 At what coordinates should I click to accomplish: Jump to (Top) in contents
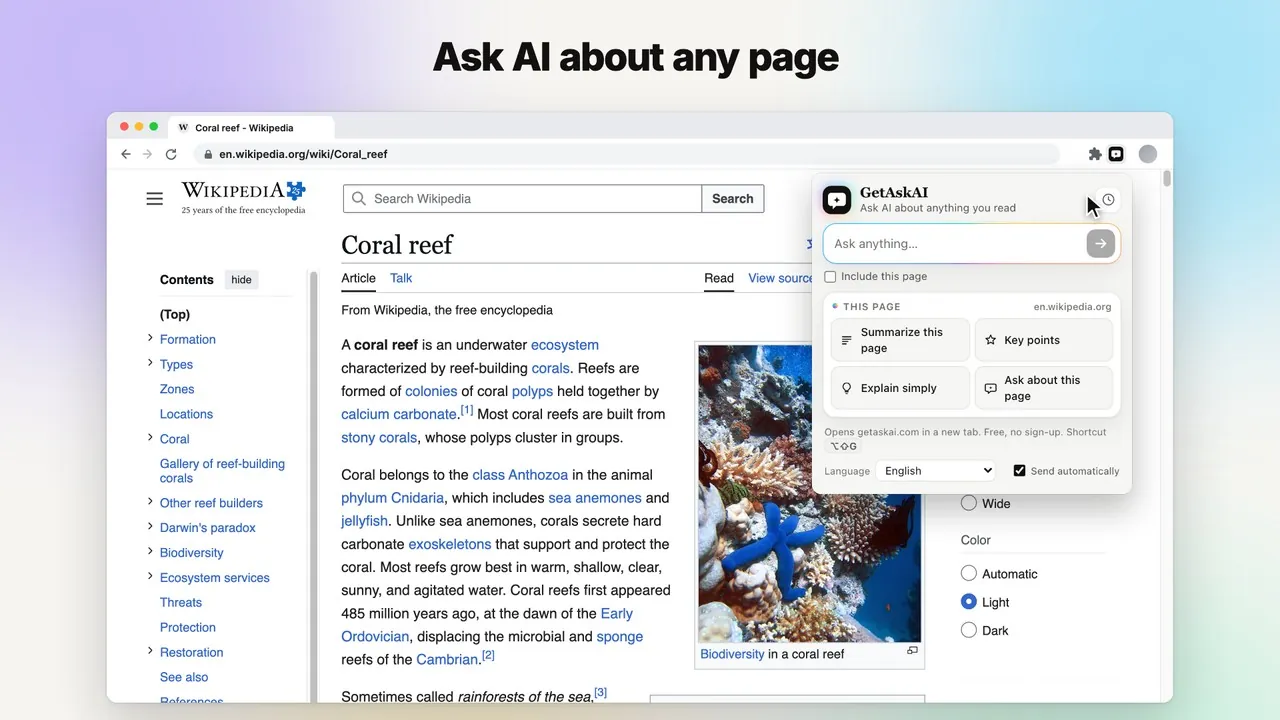(x=175, y=314)
